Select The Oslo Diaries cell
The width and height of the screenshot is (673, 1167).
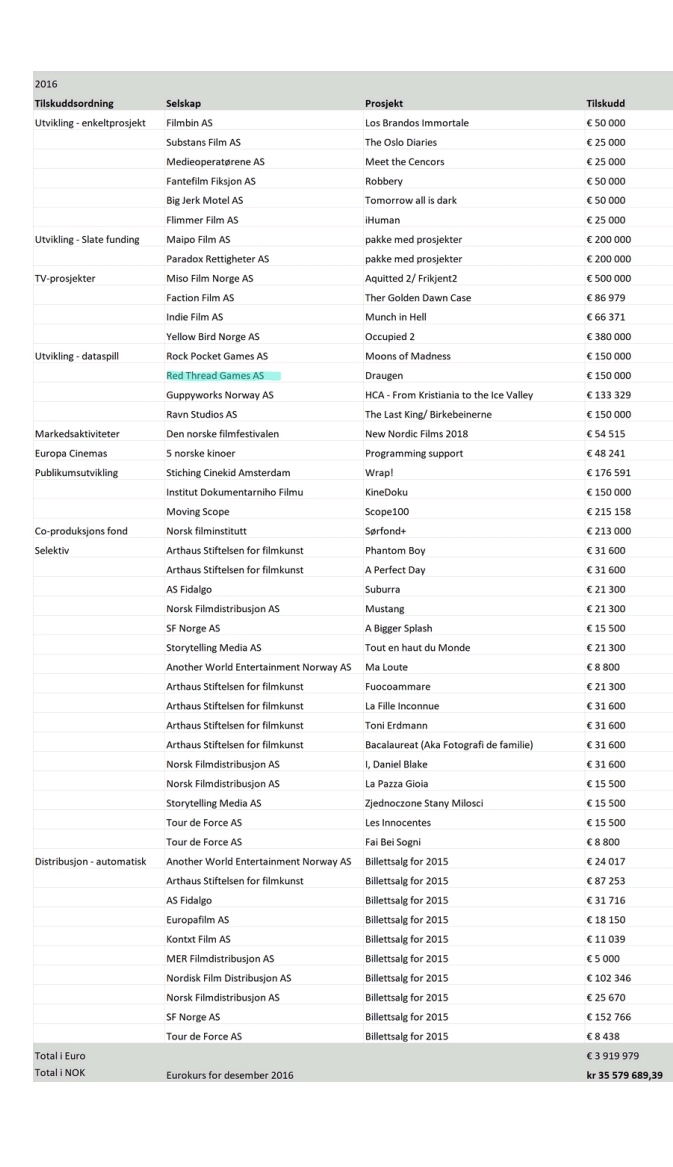point(401,142)
